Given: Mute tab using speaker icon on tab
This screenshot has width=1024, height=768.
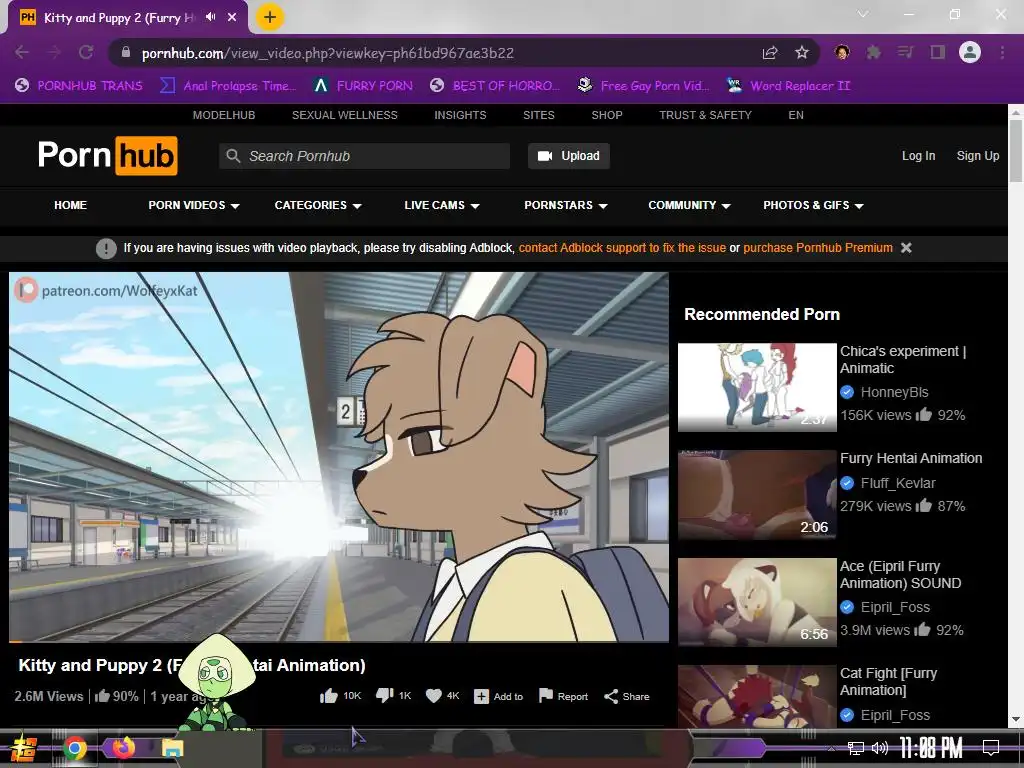Looking at the screenshot, I should [210, 18].
